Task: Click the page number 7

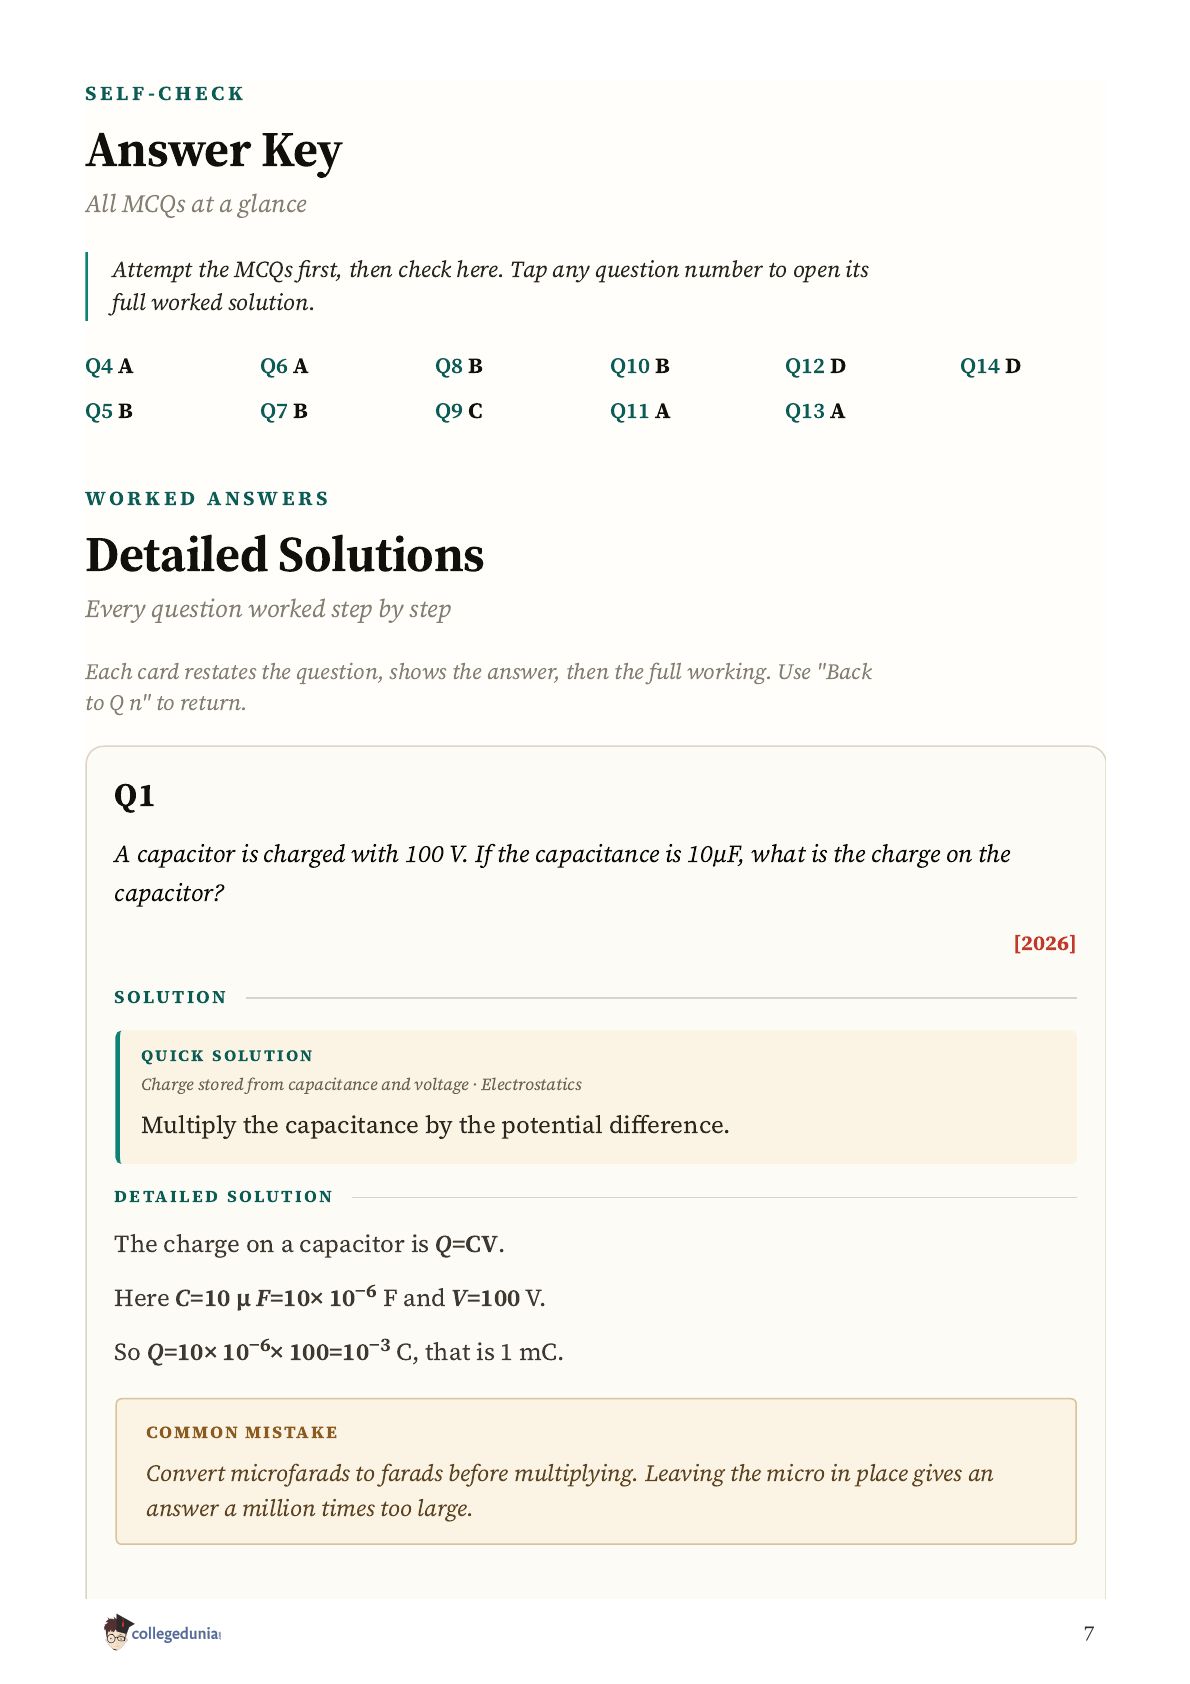Action: [x=1089, y=1633]
